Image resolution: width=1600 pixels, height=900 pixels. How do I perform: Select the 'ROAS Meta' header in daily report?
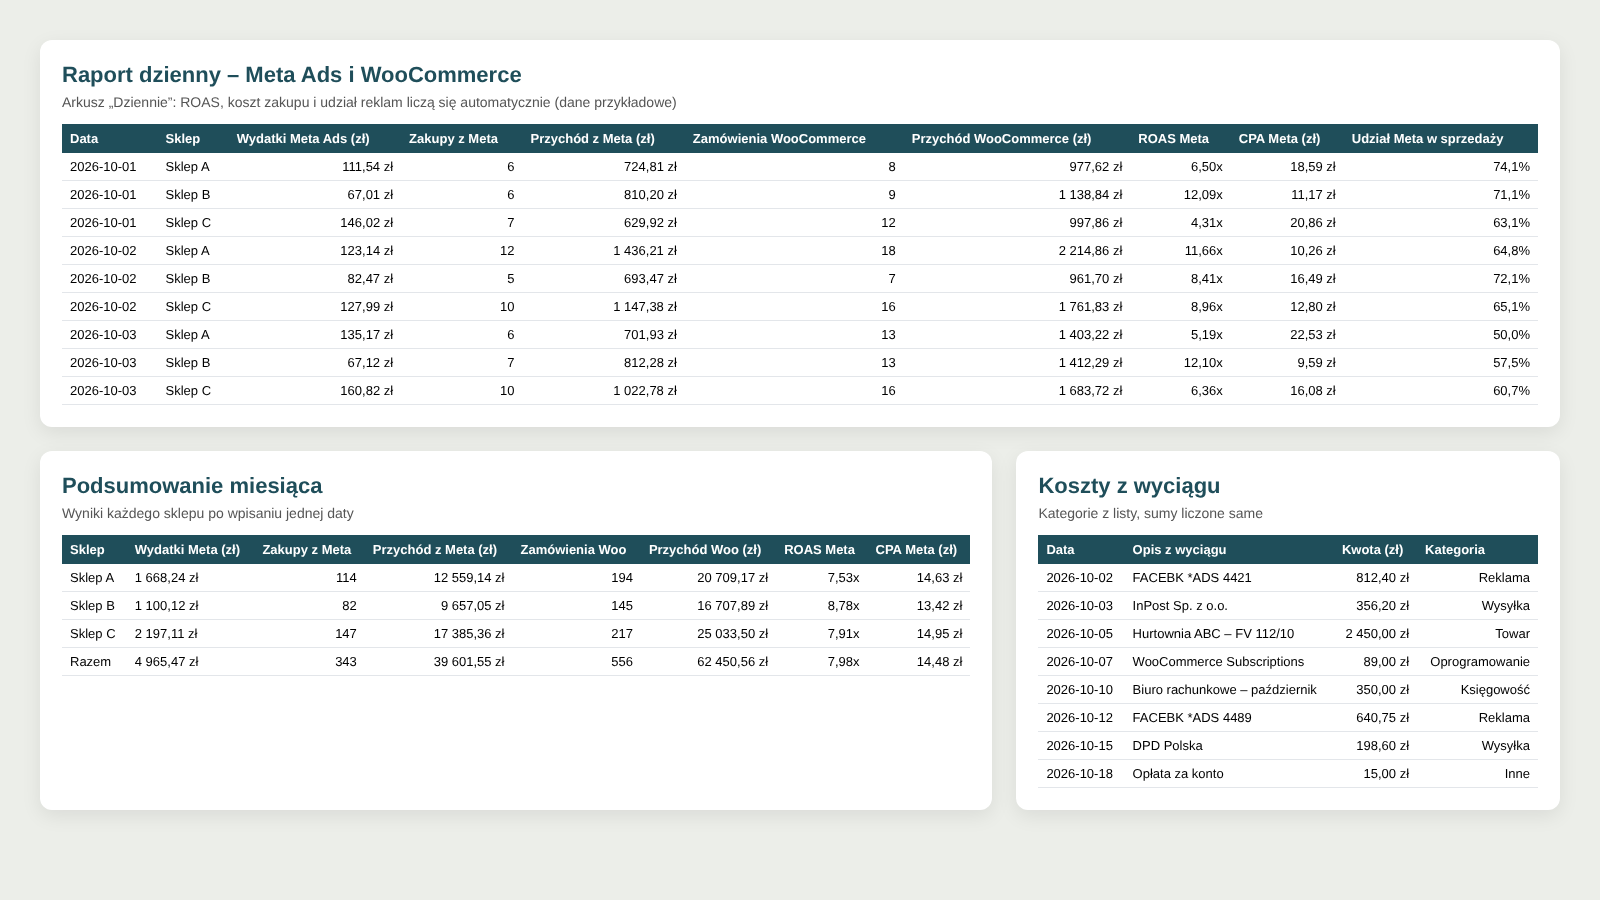point(1173,139)
